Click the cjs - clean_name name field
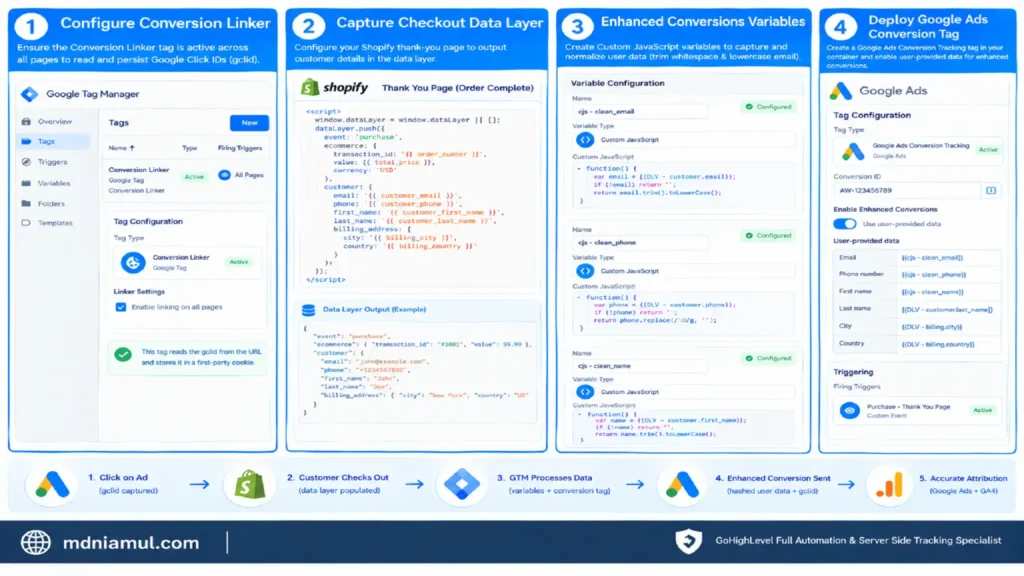This screenshot has width=1024, height=576. 640,366
